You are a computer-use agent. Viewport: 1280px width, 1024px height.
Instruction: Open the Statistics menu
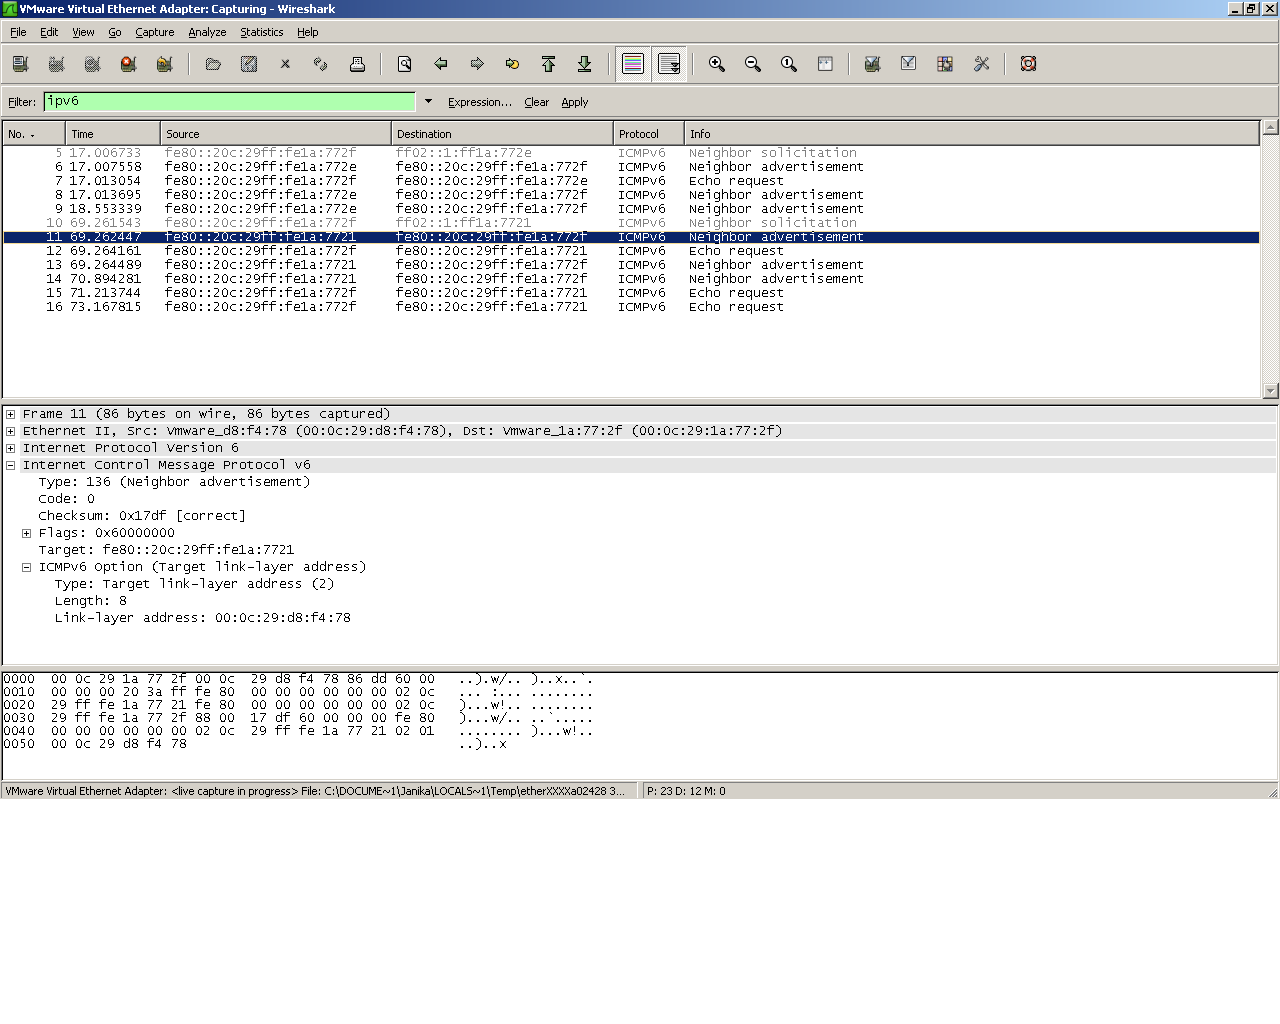pos(261,32)
